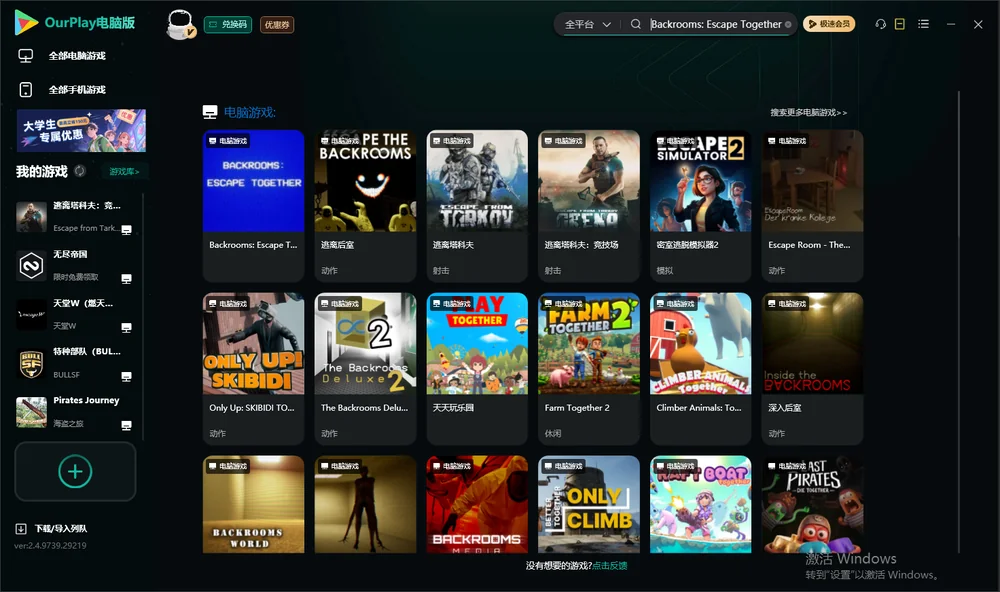Open the 逃离后室 game card
Image resolution: width=1000 pixels, height=592 pixels.
pyautogui.click(x=365, y=205)
